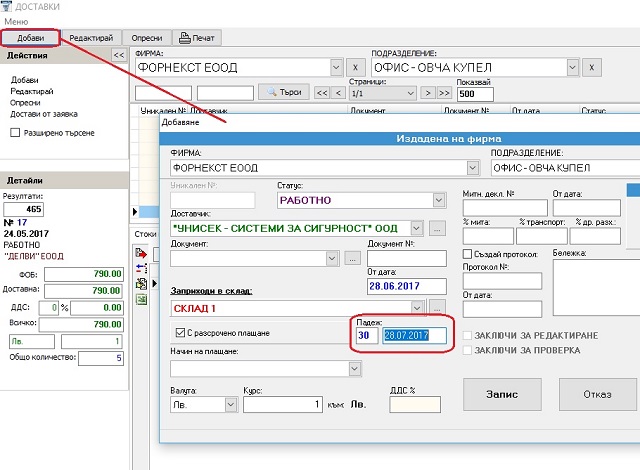Viewport: 640px width, 470px height.
Task: Click the % мита input field
Action: [488, 236]
